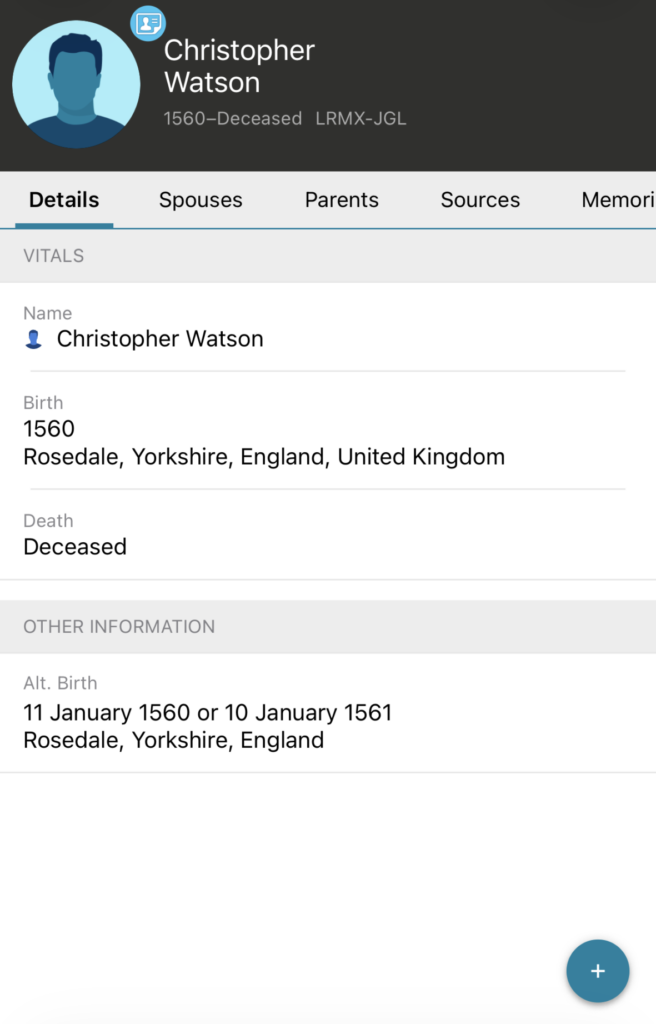This screenshot has width=656, height=1024.
Task: Open the Name vital entry
Action: [x=160, y=339]
